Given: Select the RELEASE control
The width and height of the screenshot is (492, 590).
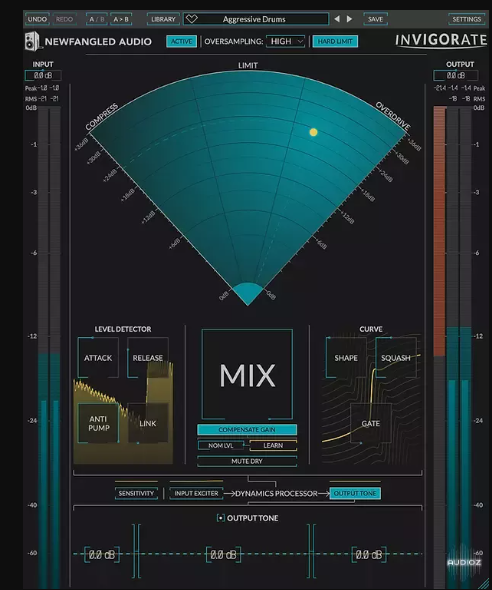Looking at the screenshot, I should (147, 357).
